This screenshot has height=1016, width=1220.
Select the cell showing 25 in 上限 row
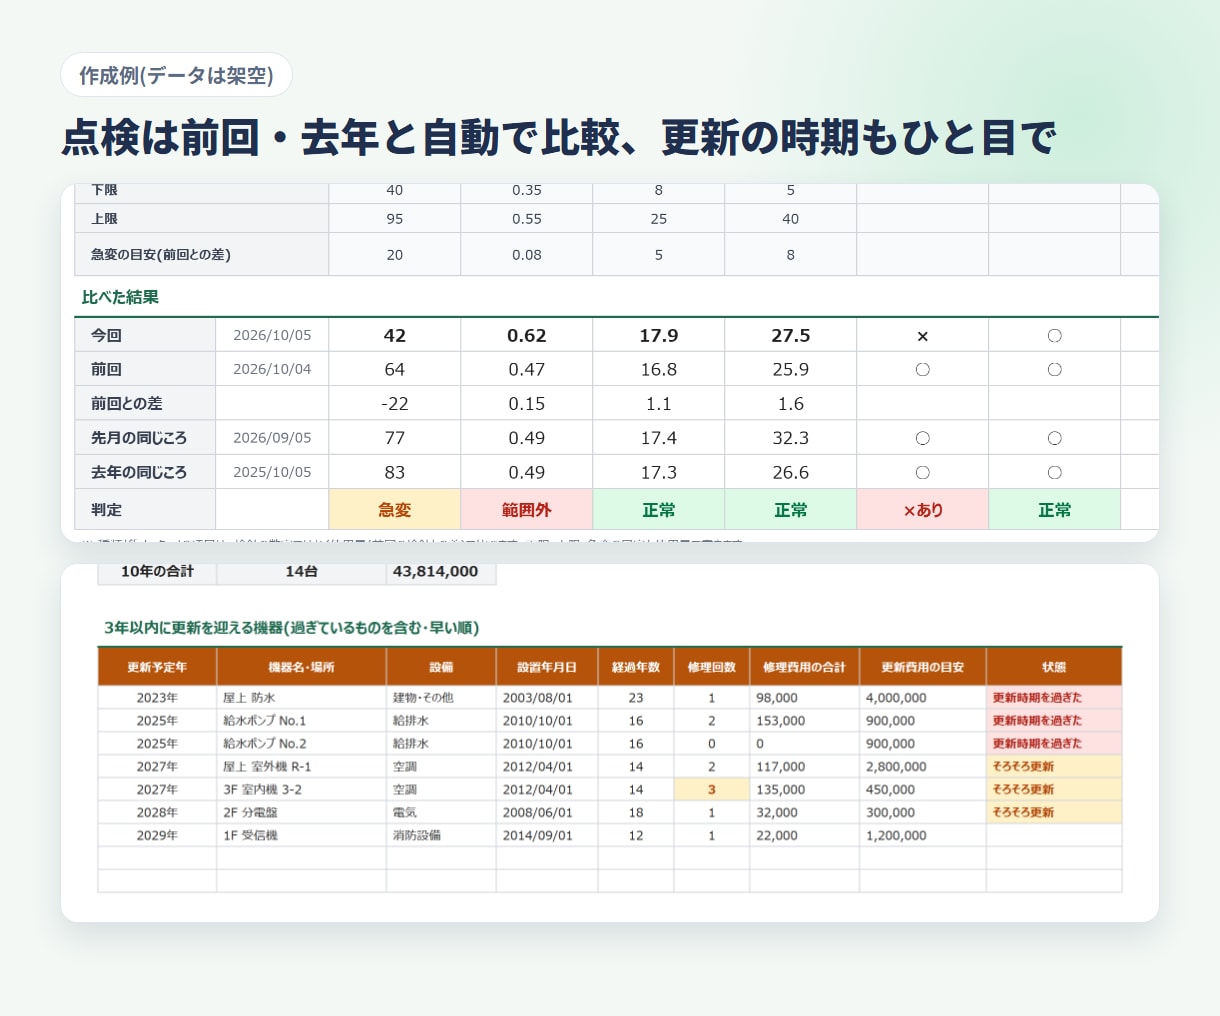click(659, 219)
